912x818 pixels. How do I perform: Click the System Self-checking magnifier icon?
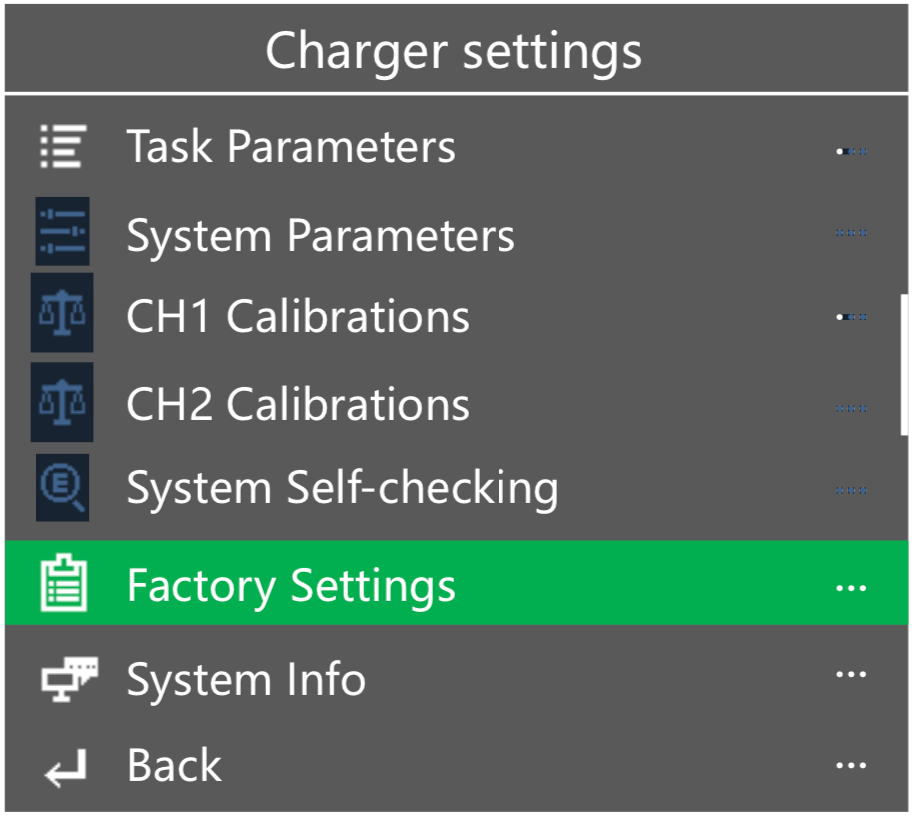pos(62,488)
